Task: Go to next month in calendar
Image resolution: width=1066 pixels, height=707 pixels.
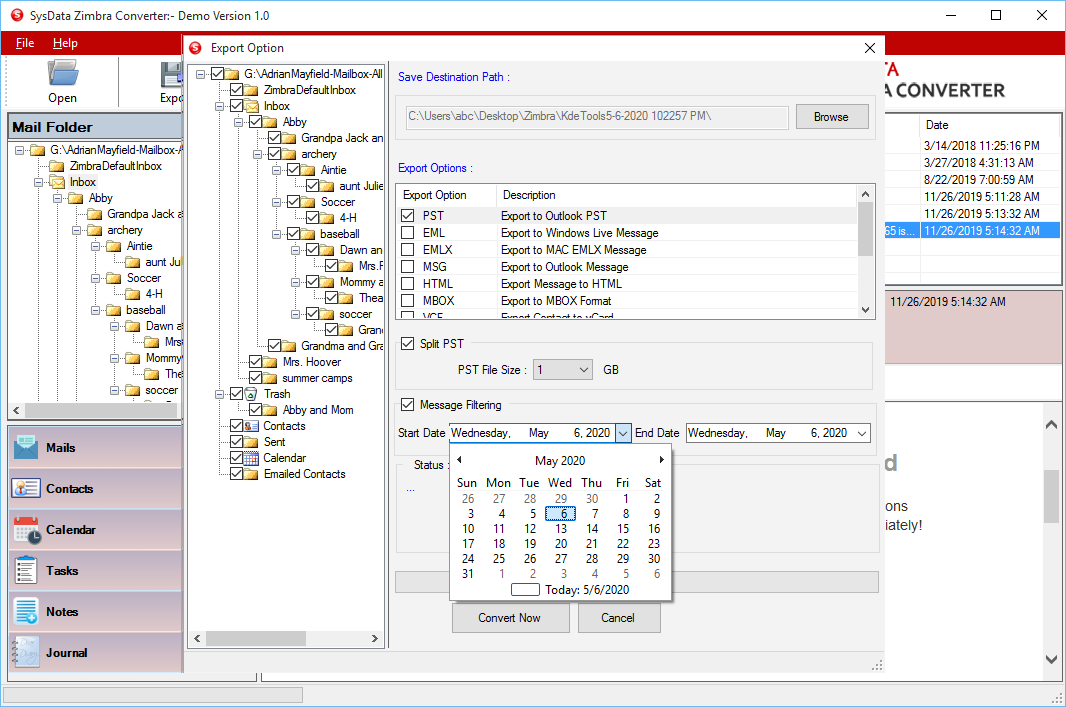Action: [x=661, y=460]
